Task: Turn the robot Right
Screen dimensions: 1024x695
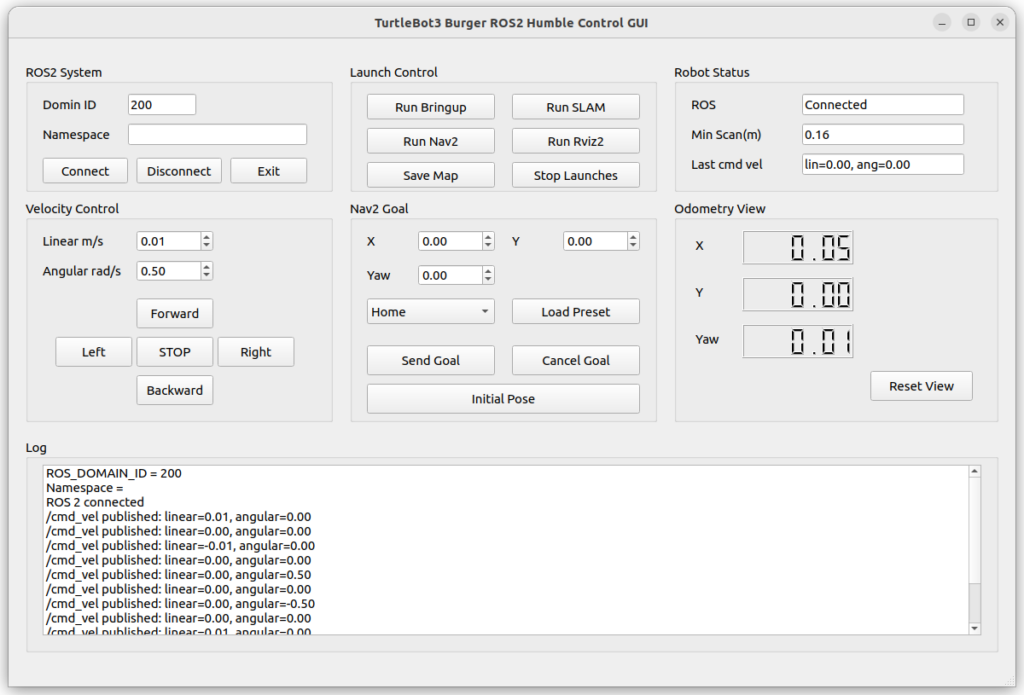Action: (255, 352)
